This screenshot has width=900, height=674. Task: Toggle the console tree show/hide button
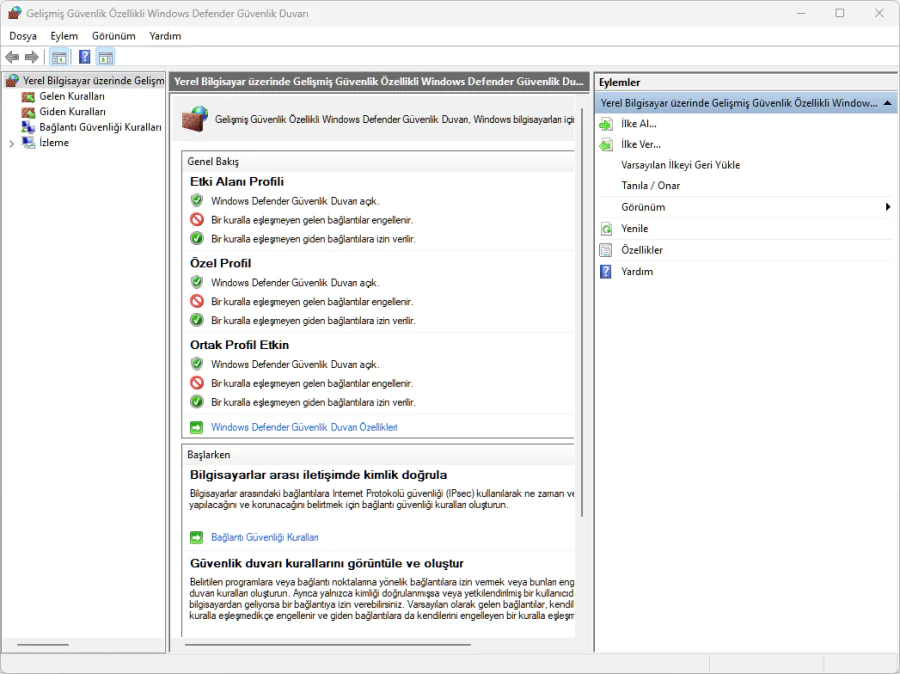[59, 57]
